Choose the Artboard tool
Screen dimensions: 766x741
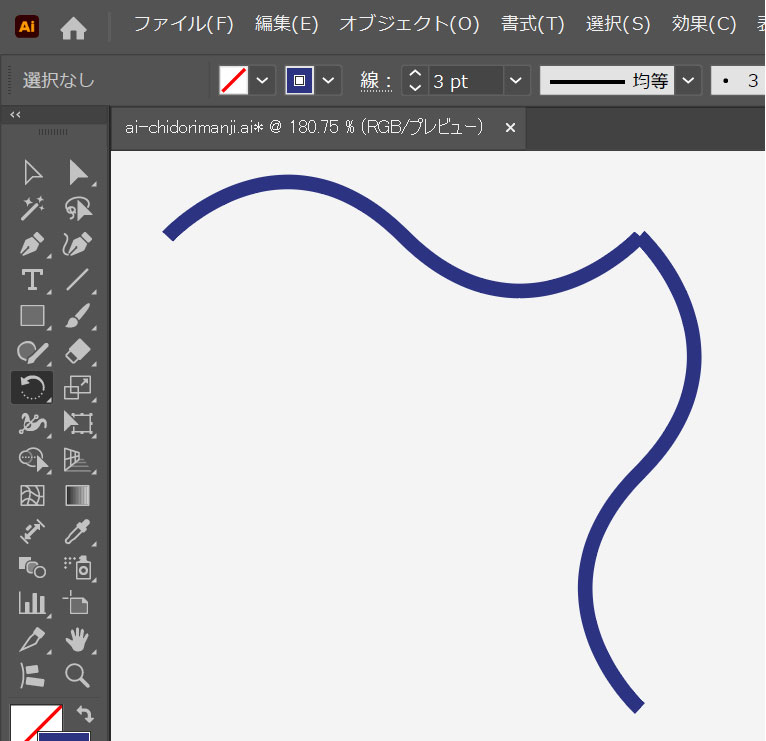coord(76,603)
